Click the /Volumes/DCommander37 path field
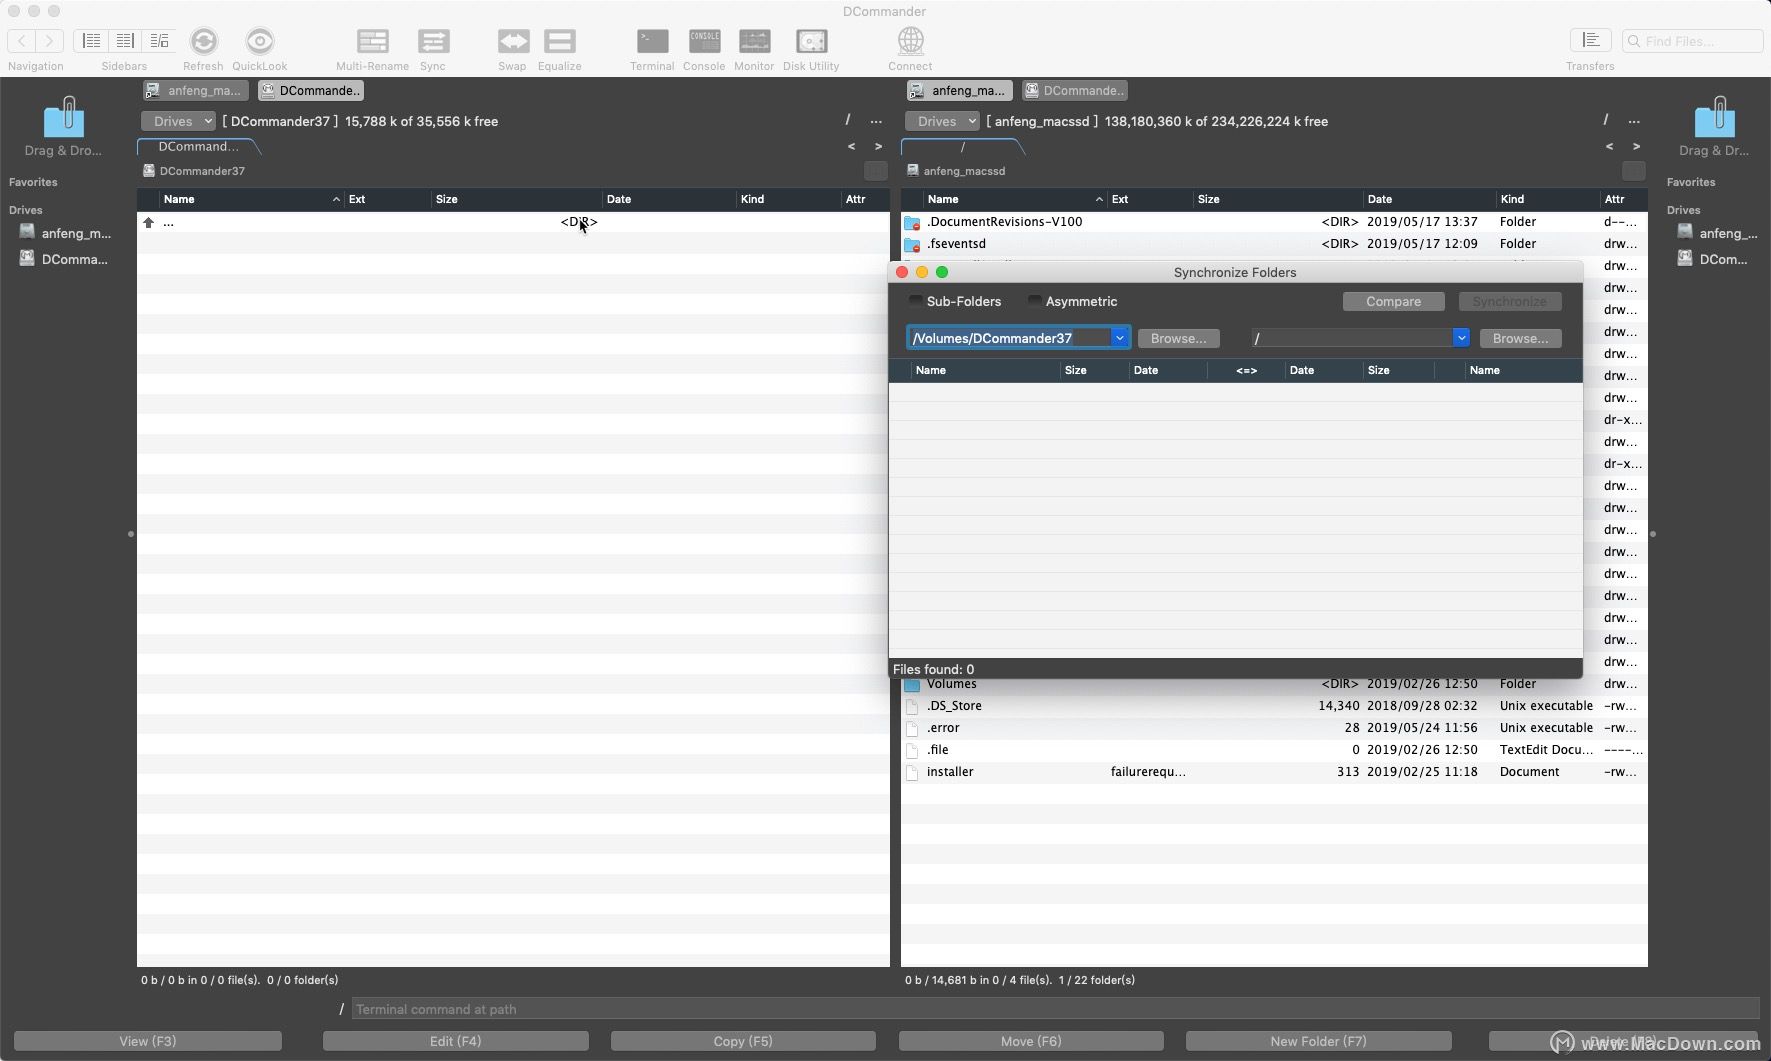The image size is (1771, 1061). (x=1009, y=338)
